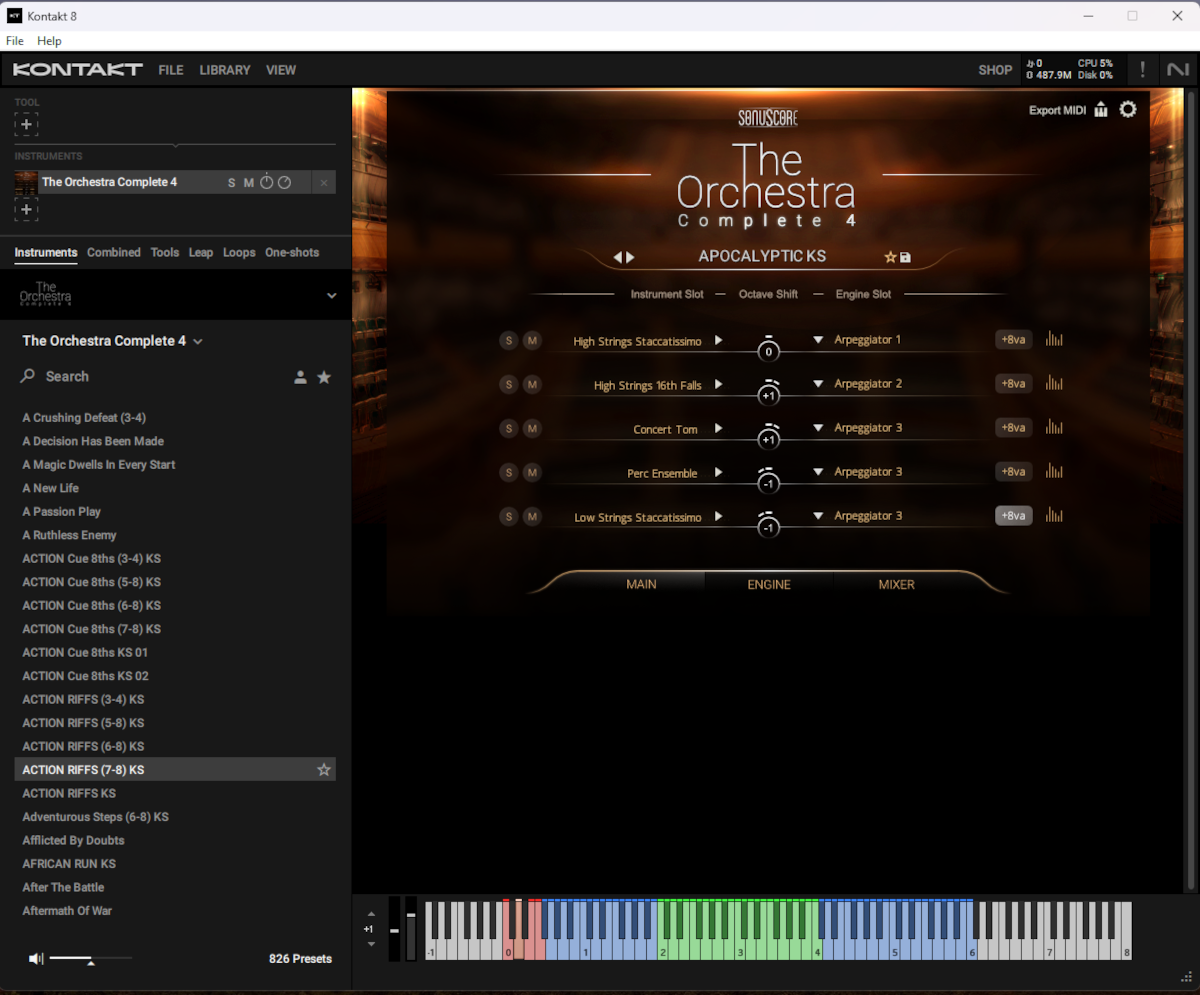Viewport: 1200px width, 995px height.
Task: Open level bars for Concert Tom row
Action: (1054, 428)
